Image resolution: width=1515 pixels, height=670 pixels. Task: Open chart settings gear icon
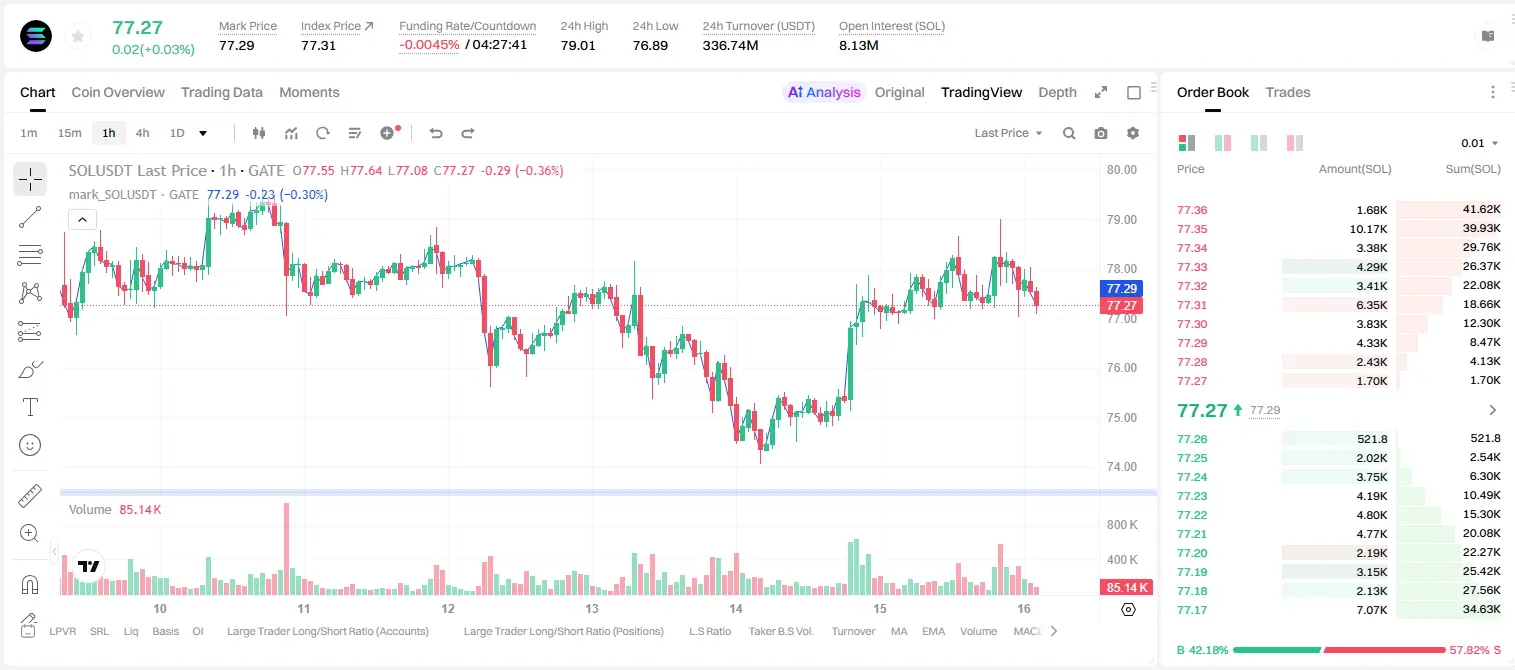point(1133,133)
